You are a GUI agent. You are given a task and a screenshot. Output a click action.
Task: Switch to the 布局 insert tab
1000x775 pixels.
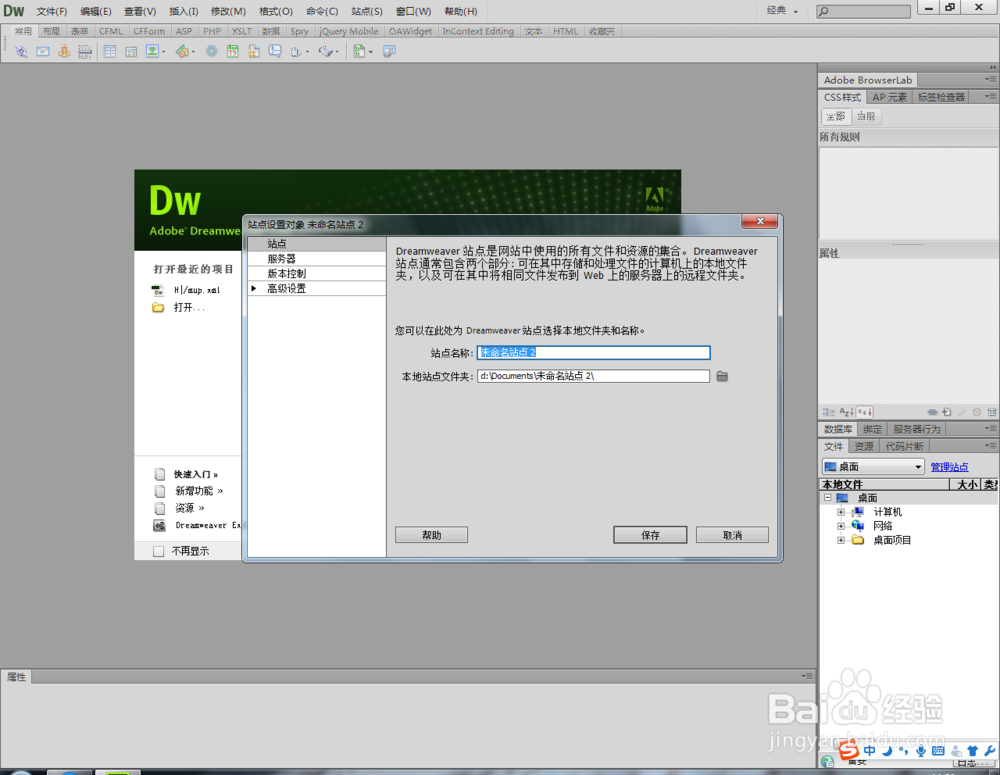pyautogui.click(x=51, y=31)
